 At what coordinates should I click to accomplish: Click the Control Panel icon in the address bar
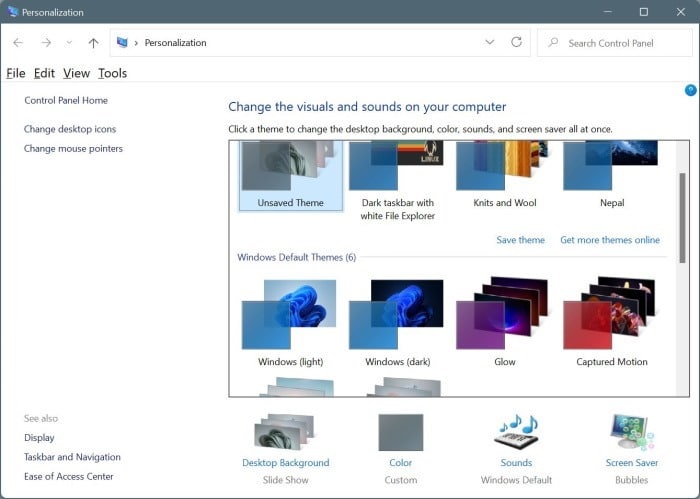[x=122, y=42]
